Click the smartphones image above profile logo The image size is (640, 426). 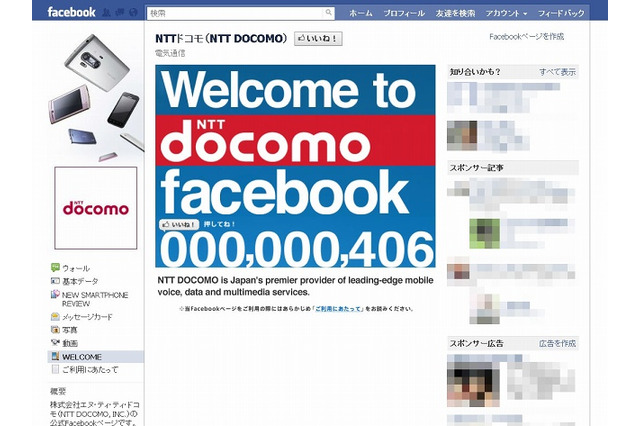[x=96, y=98]
